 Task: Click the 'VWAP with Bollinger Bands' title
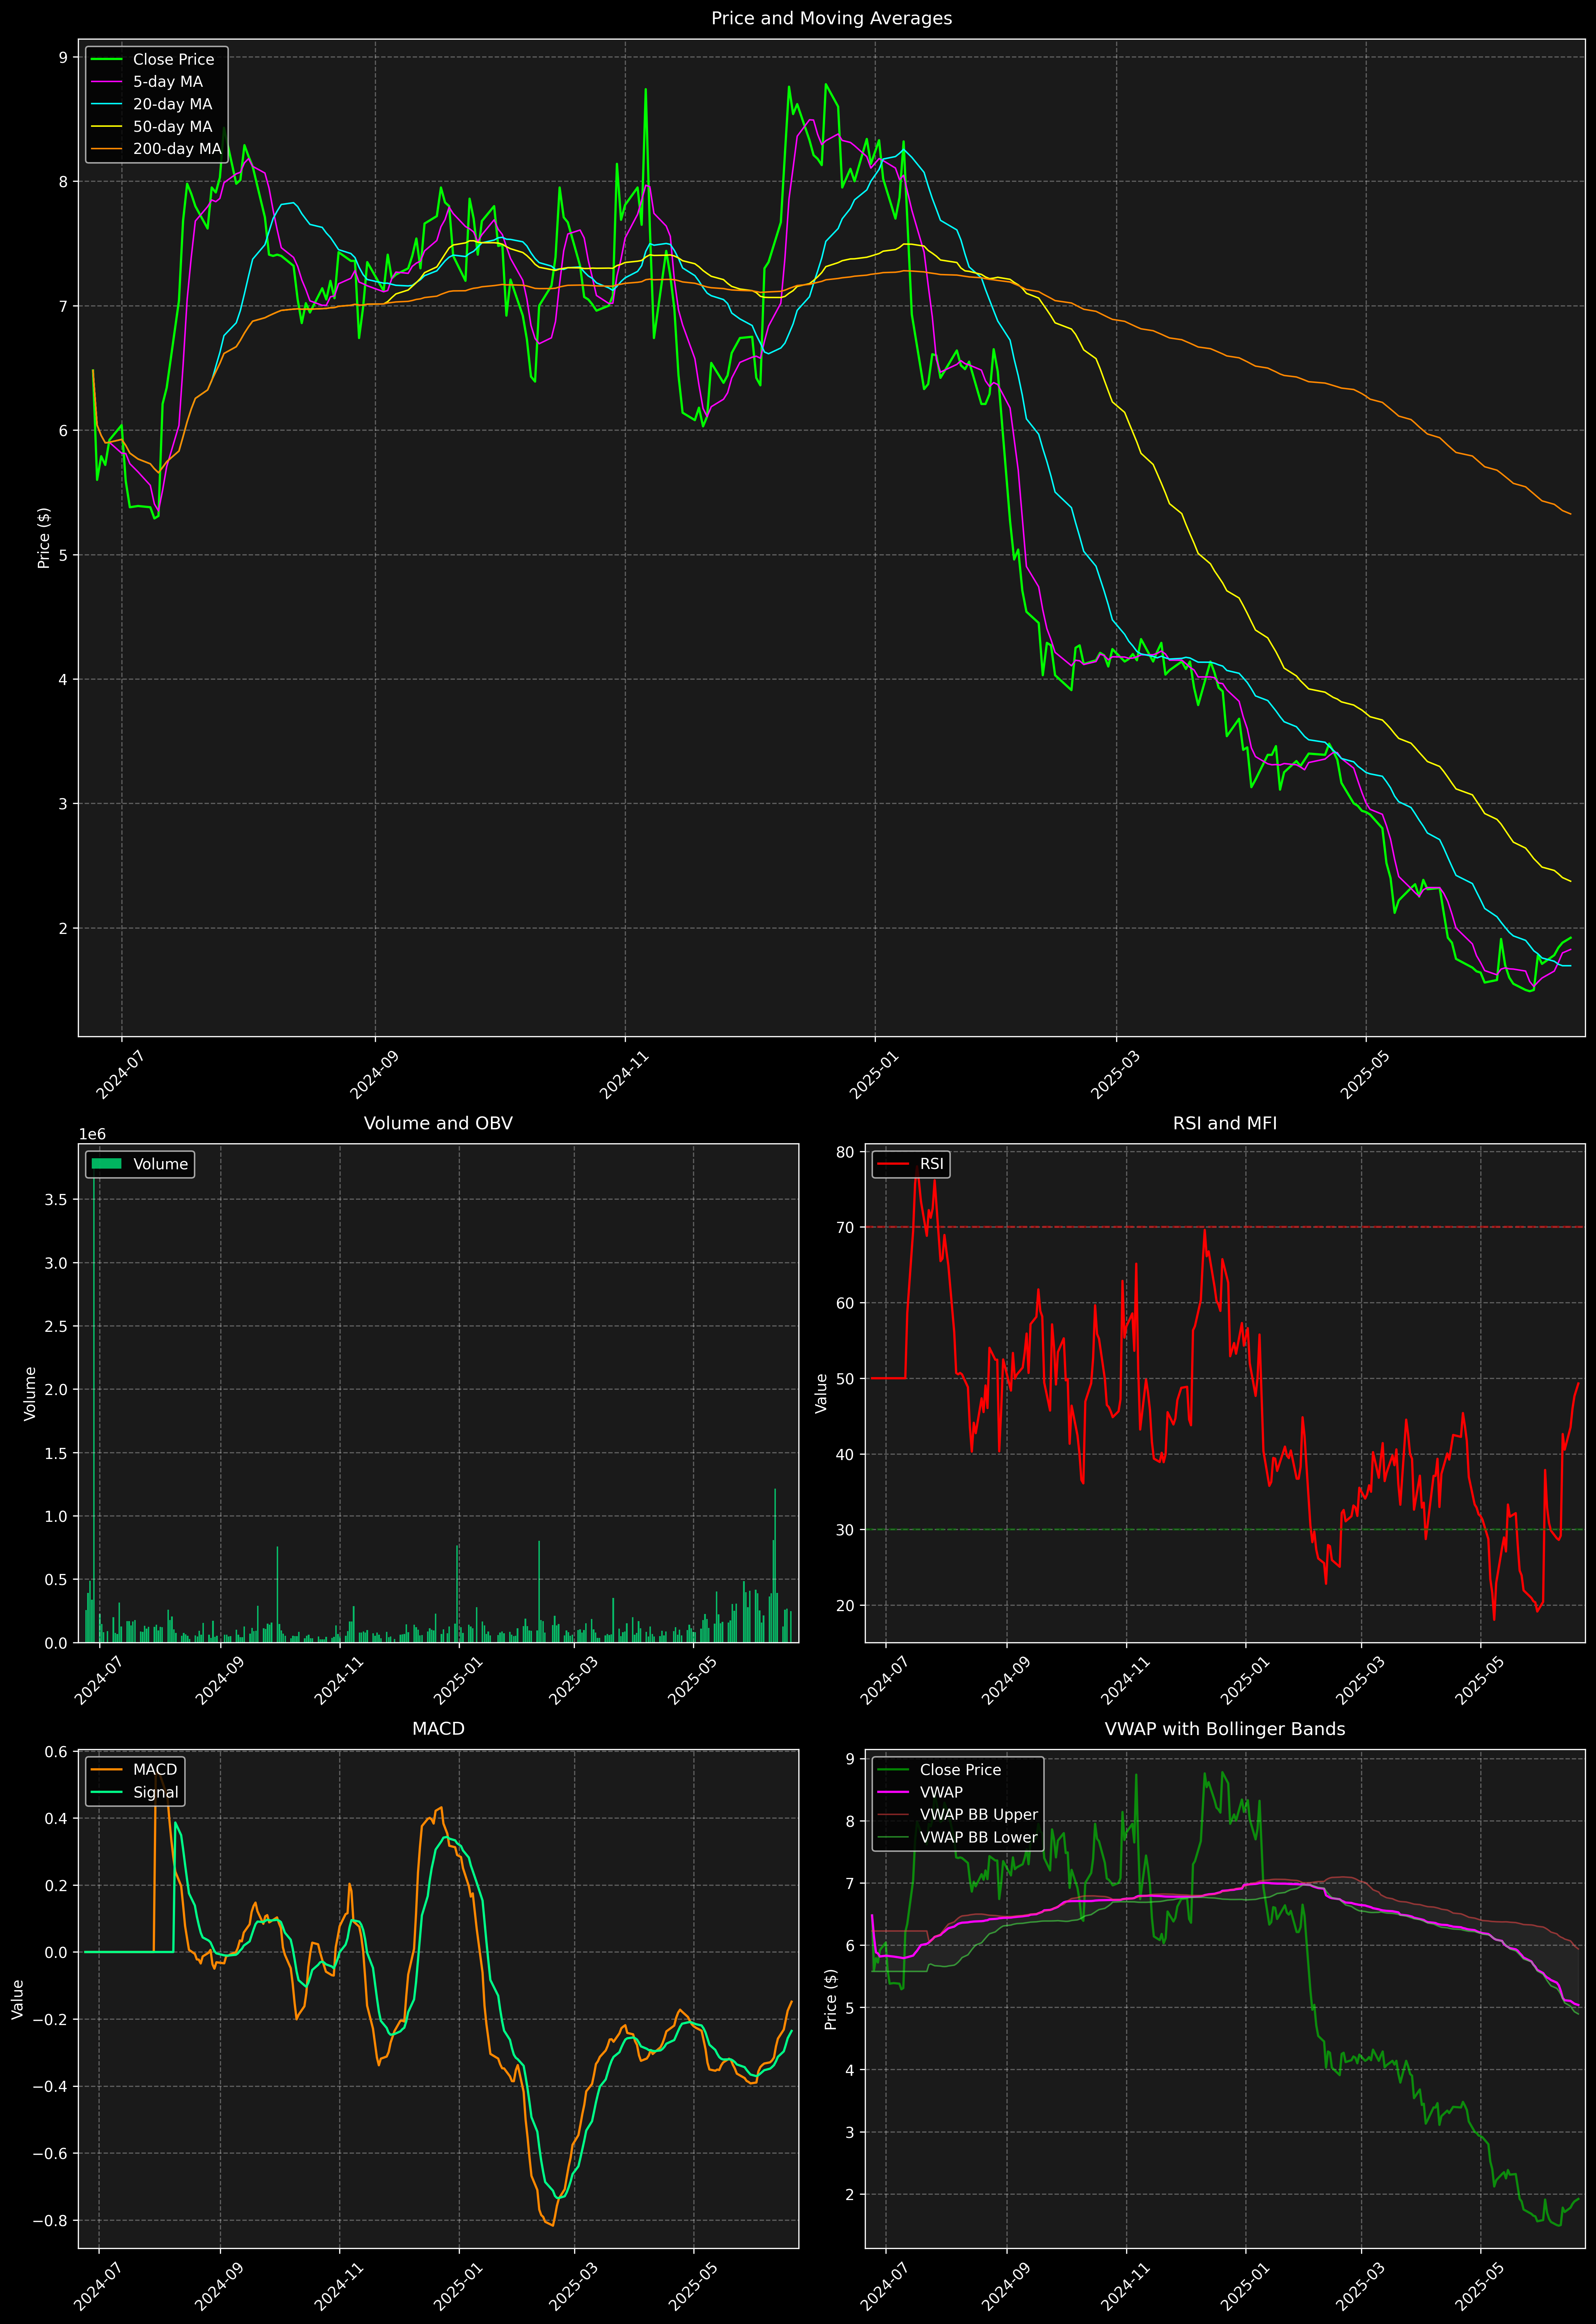tap(1225, 1729)
